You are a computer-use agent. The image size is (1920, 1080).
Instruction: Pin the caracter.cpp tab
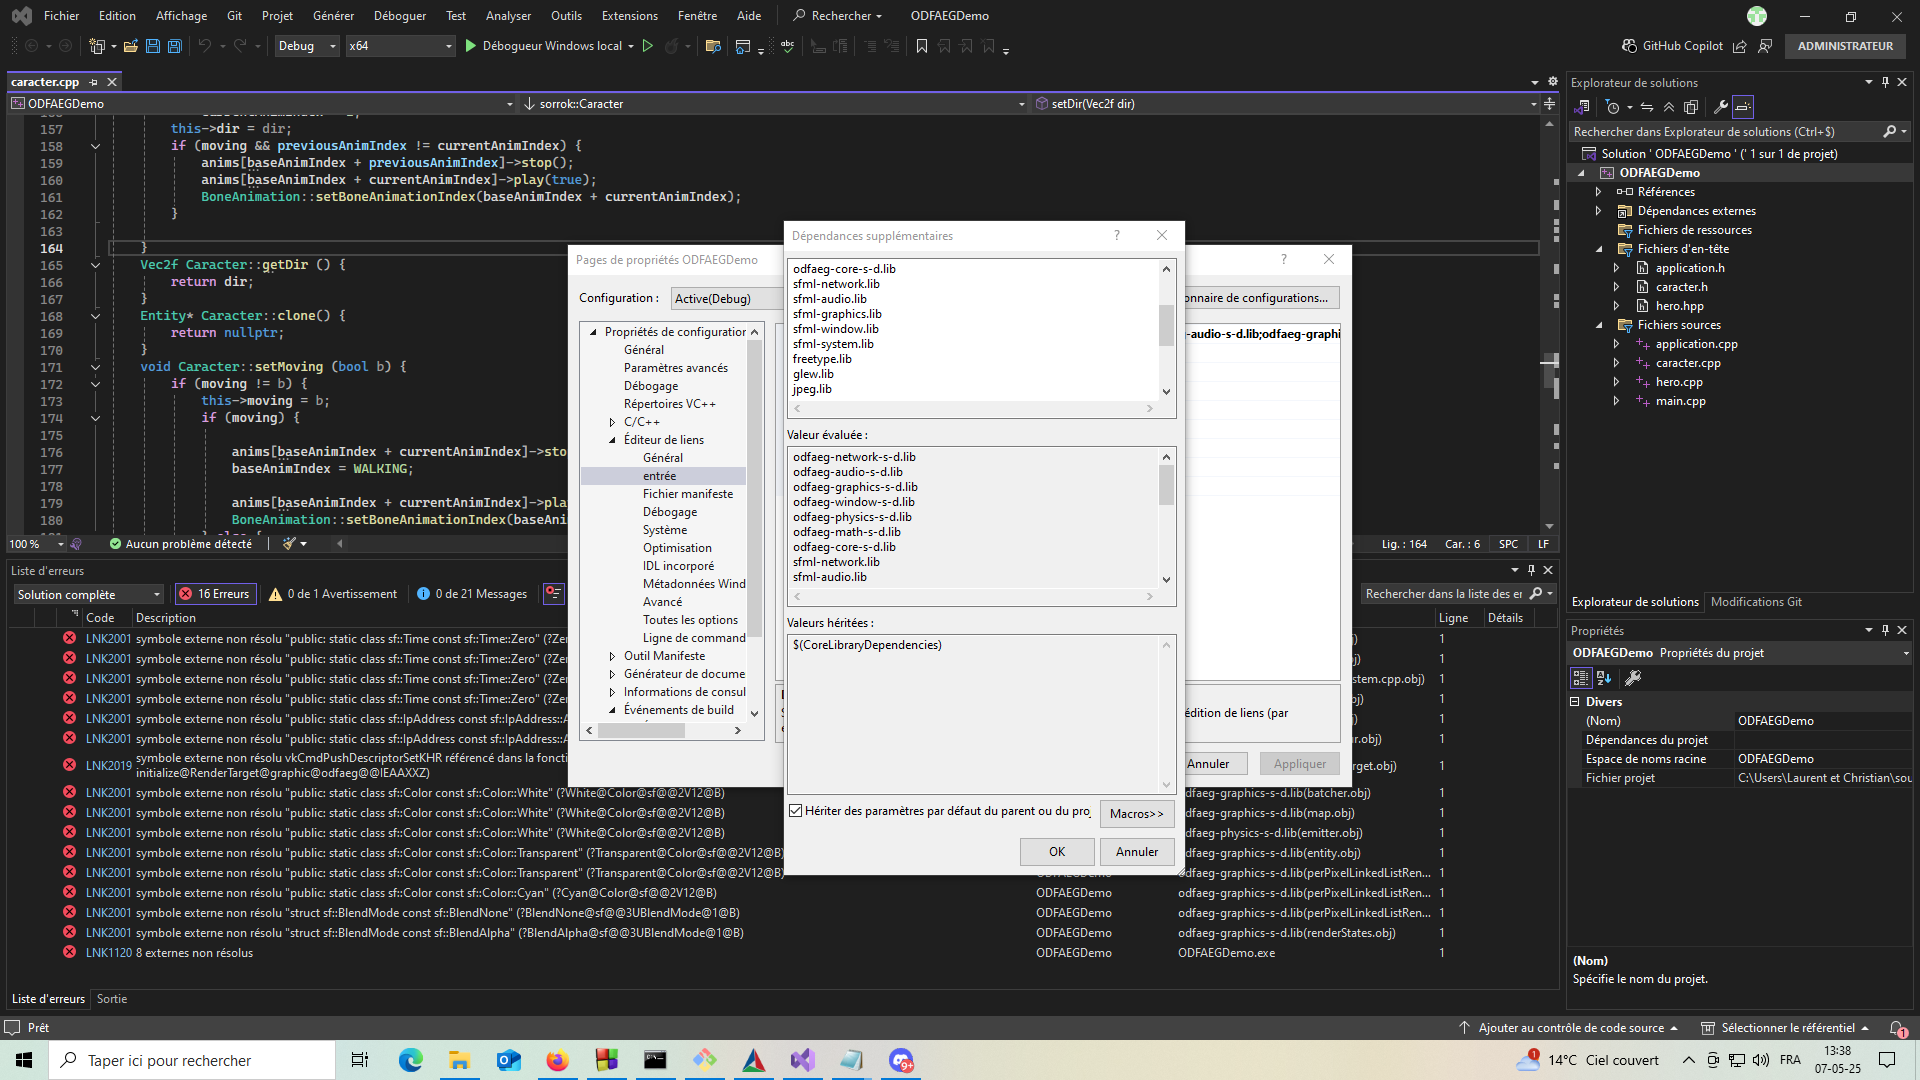pos(94,82)
